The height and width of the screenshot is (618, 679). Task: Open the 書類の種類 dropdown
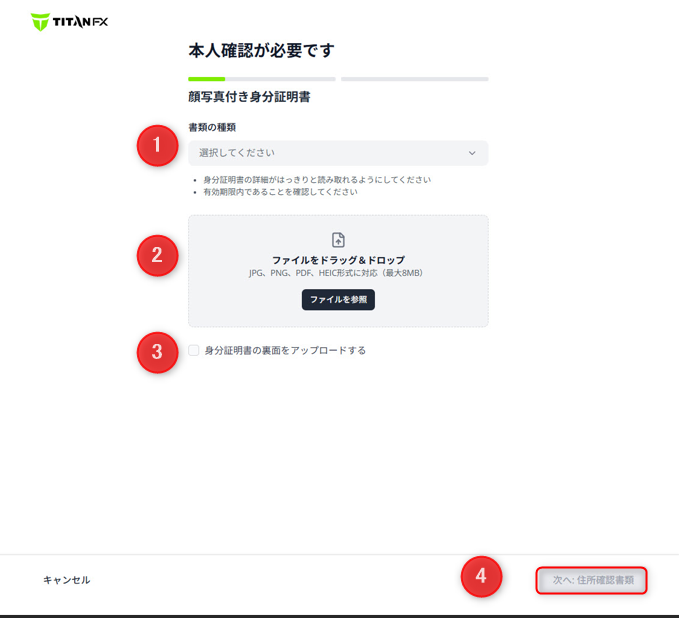click(x=338, y=153)
